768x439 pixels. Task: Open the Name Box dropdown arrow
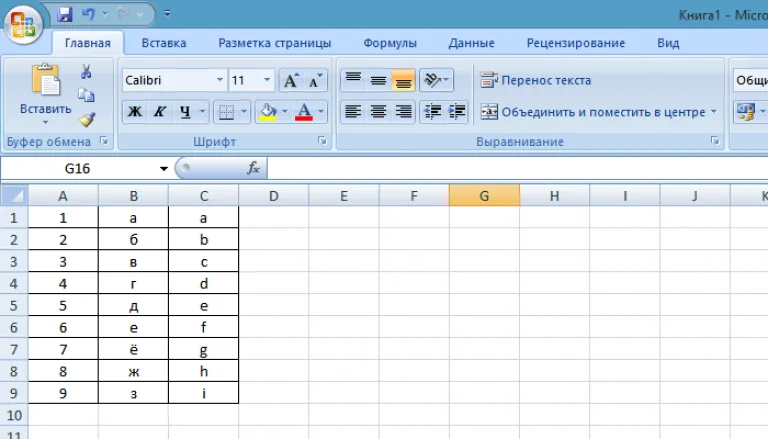[x=164, y=169]
